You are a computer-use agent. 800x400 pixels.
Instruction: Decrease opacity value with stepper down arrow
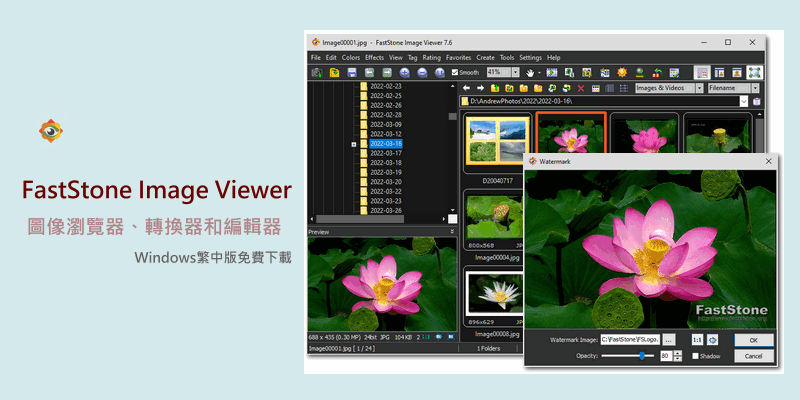click(678, 359)
